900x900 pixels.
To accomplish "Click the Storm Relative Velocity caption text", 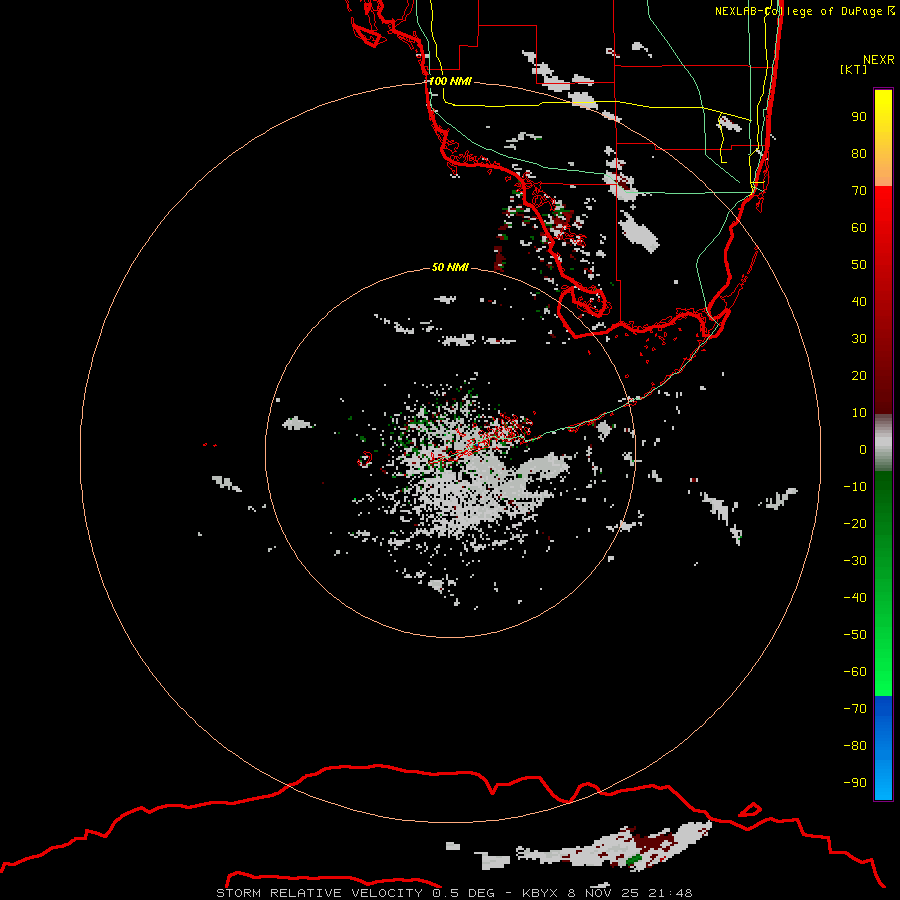I will pos(454,893).
